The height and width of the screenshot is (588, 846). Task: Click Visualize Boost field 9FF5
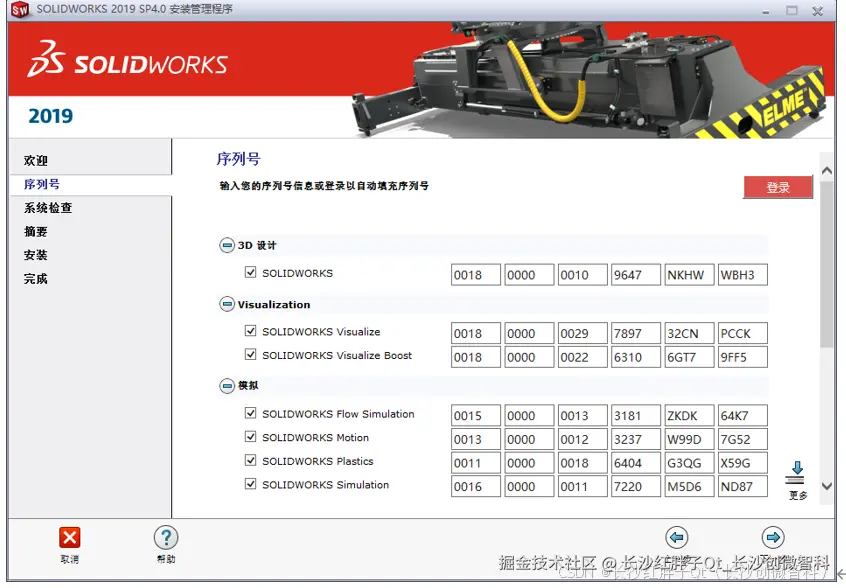(743, 357)
